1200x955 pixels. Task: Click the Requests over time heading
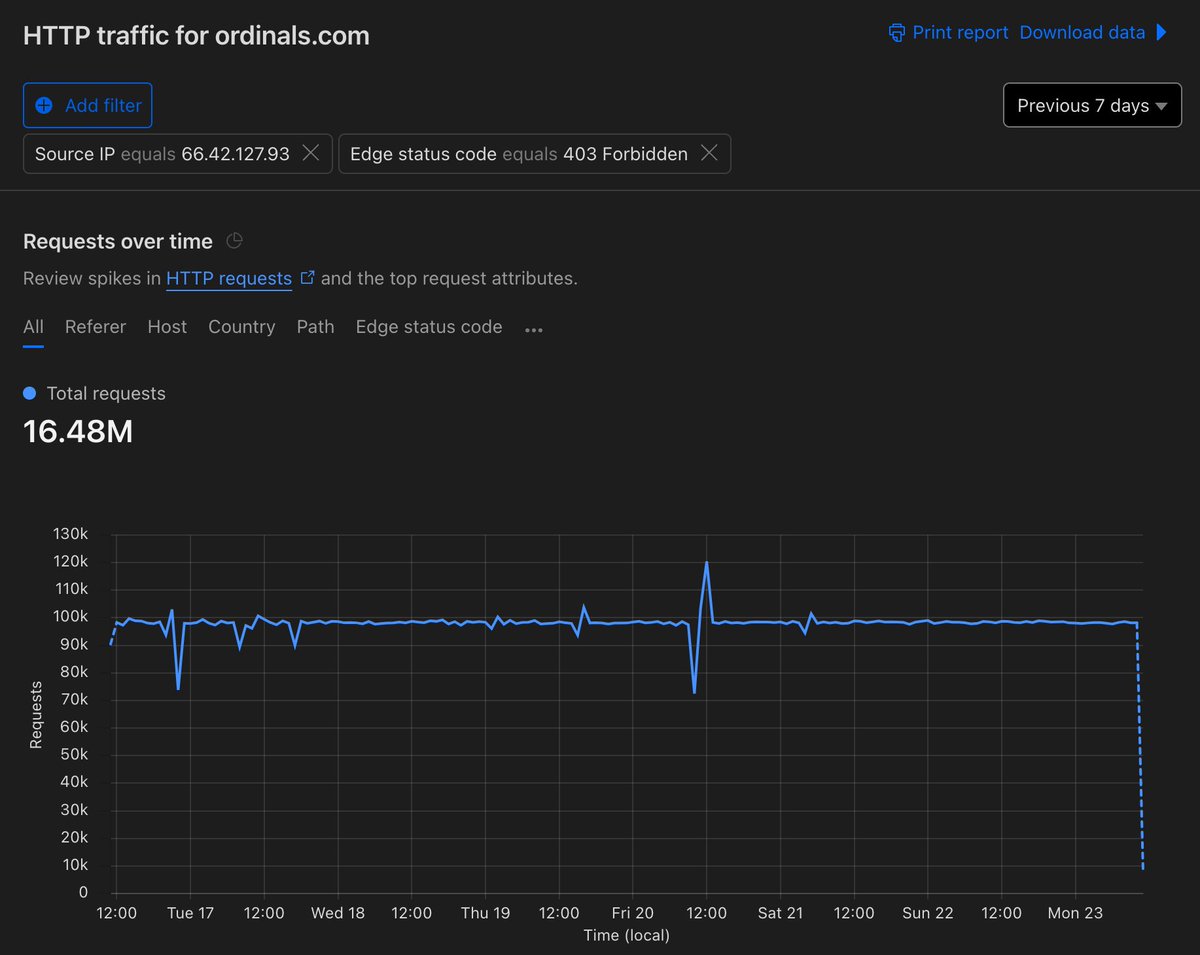[118, 241]
